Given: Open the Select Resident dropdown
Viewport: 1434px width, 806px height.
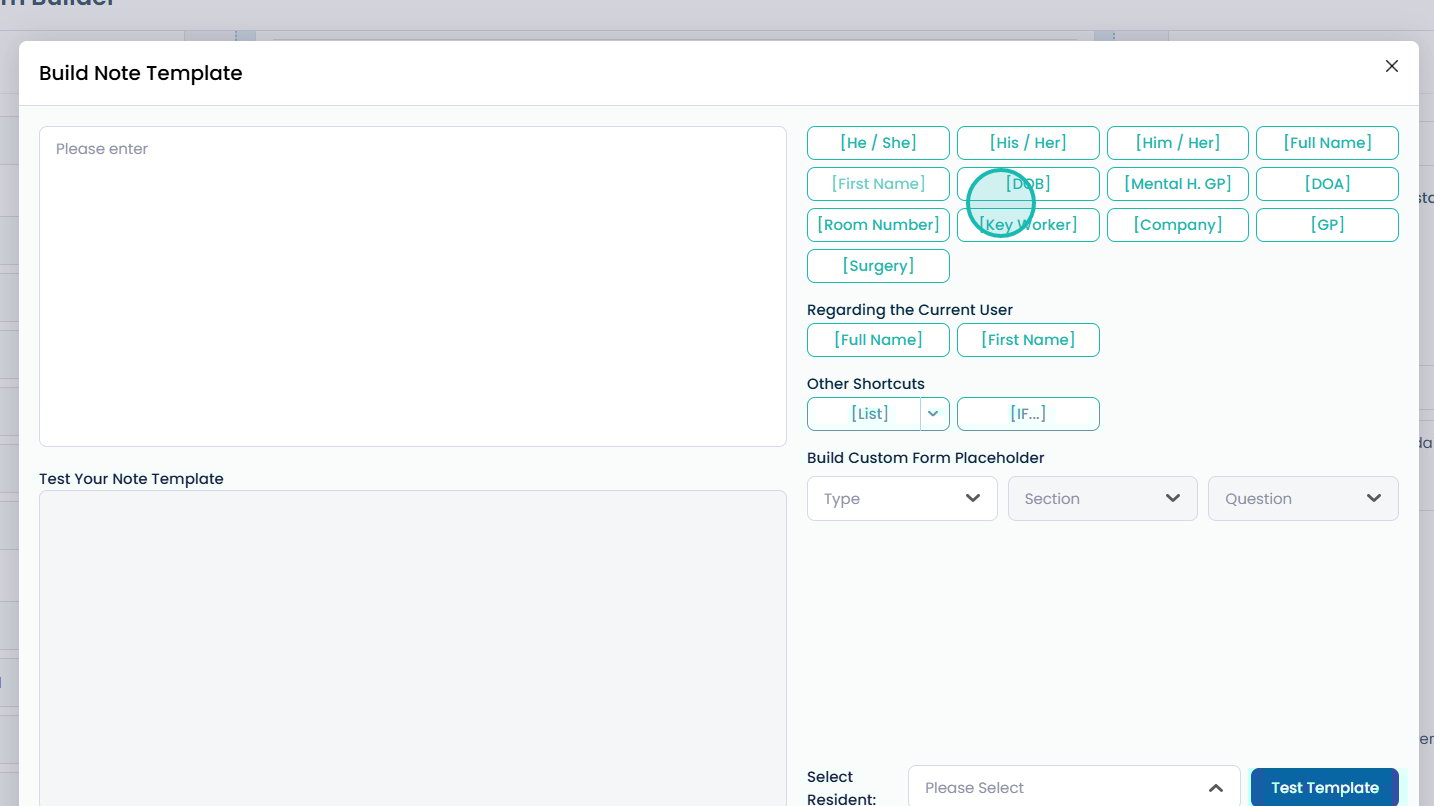Looking at the screenshot, I should [1073, 787].
